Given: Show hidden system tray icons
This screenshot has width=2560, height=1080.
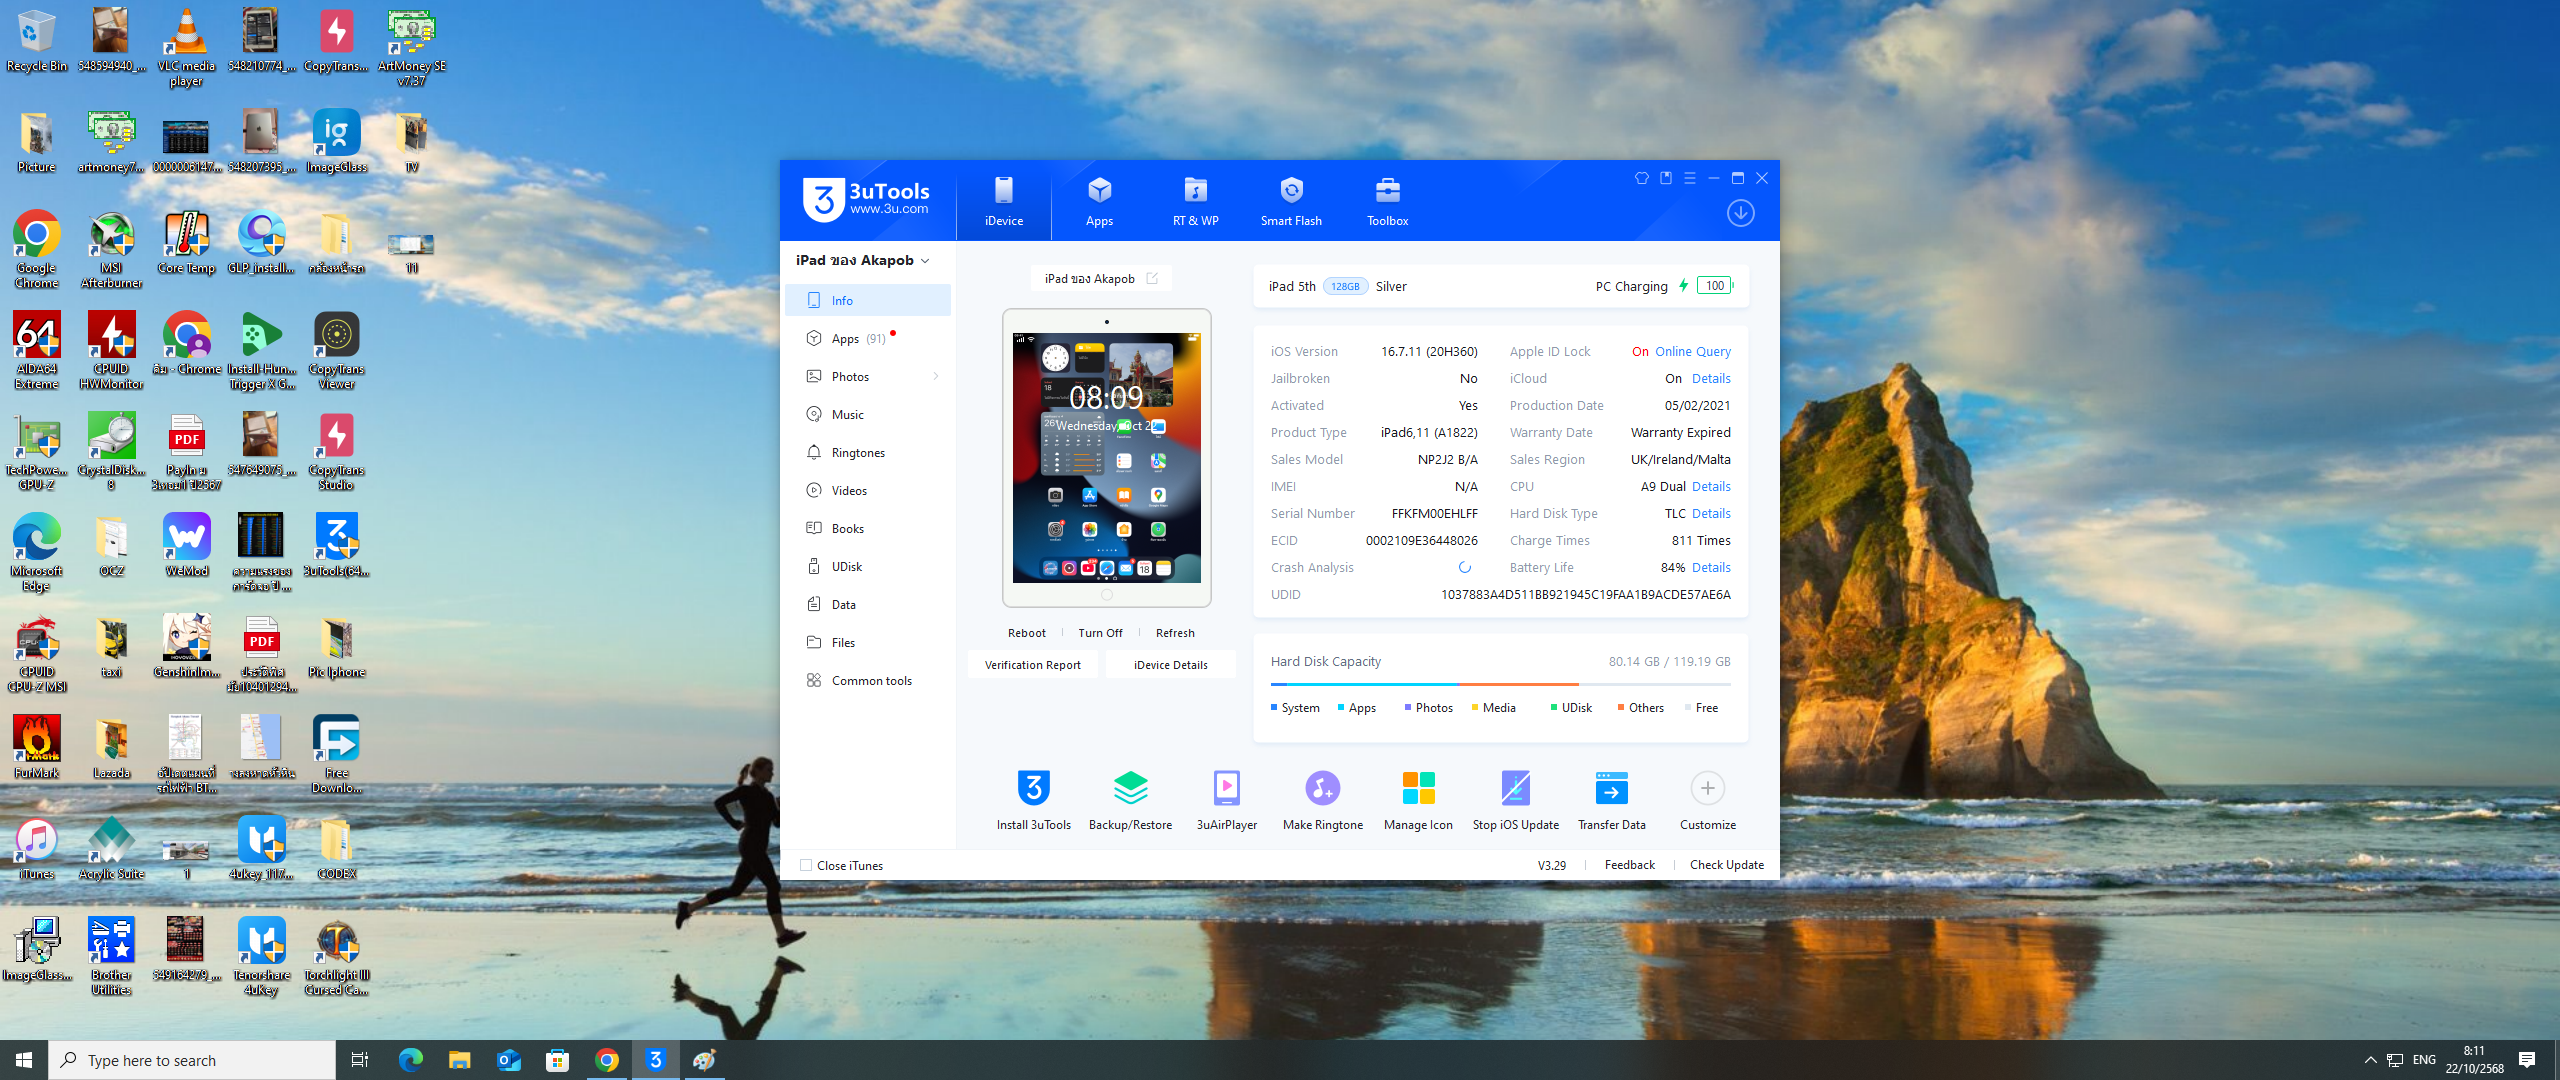Looking at the screenshot, I should [x=2370, y=1060].
